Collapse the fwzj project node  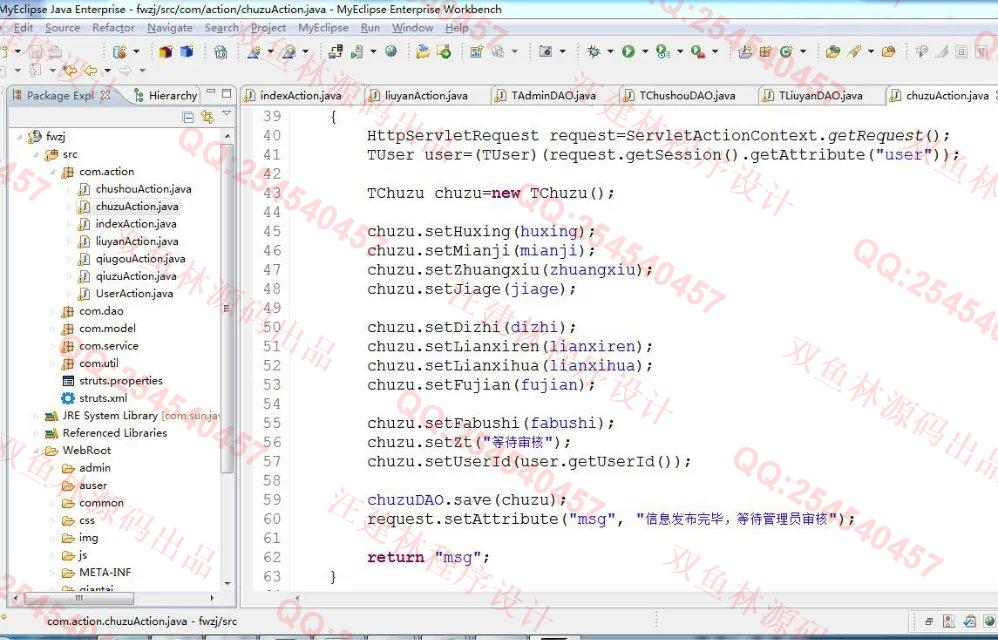pyautogui.click(x=20, y=136)
